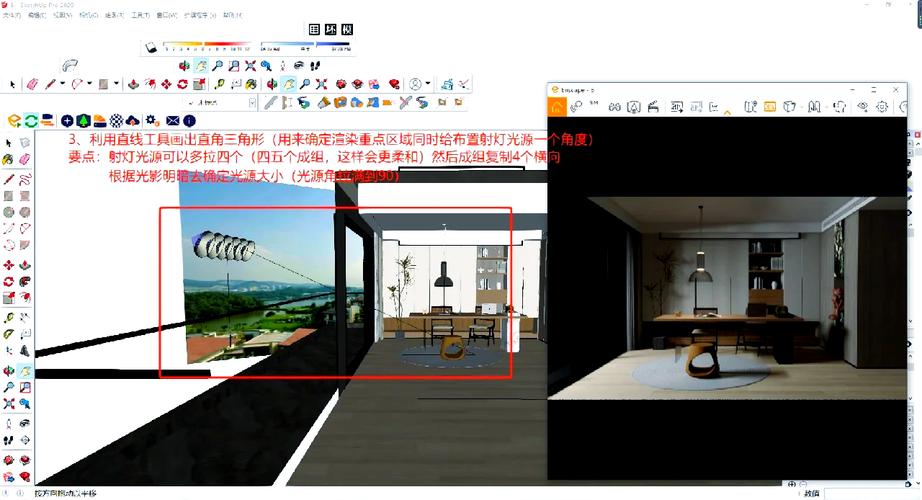Toggle shadows display in the Shadows toolbar
This screenshot has width=922, height=500.
coord(152,48)
